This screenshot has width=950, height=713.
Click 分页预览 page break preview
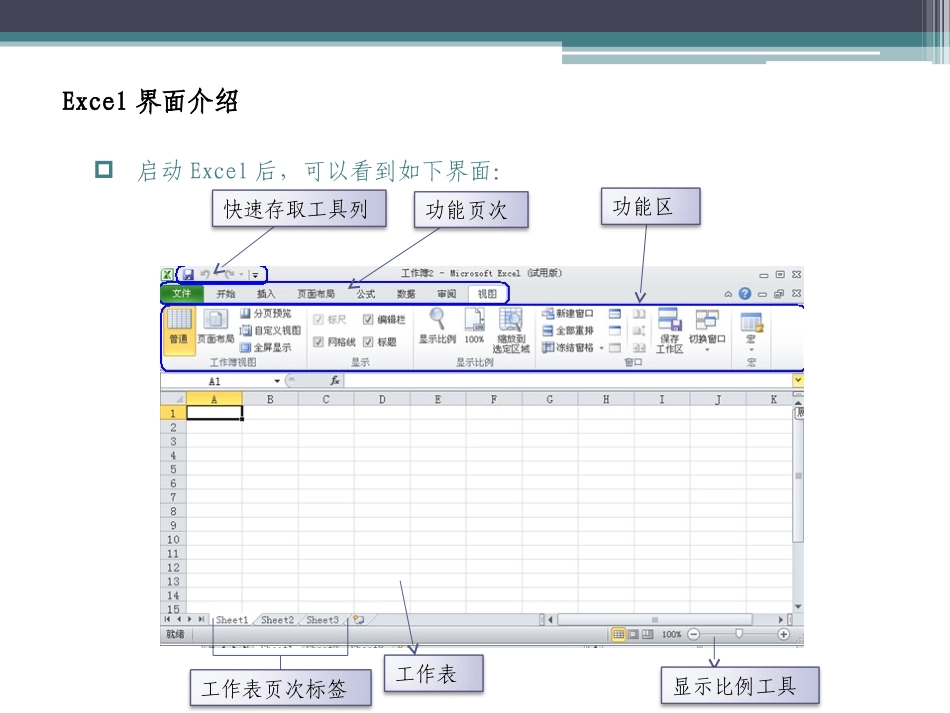[265, 313]
